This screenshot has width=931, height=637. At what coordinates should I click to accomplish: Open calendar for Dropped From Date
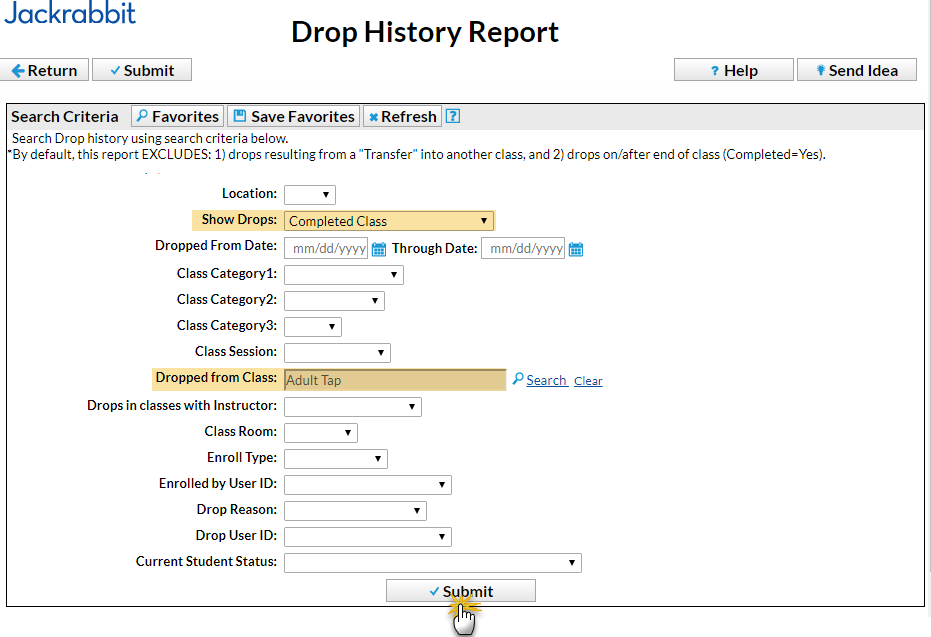point(379,249)
